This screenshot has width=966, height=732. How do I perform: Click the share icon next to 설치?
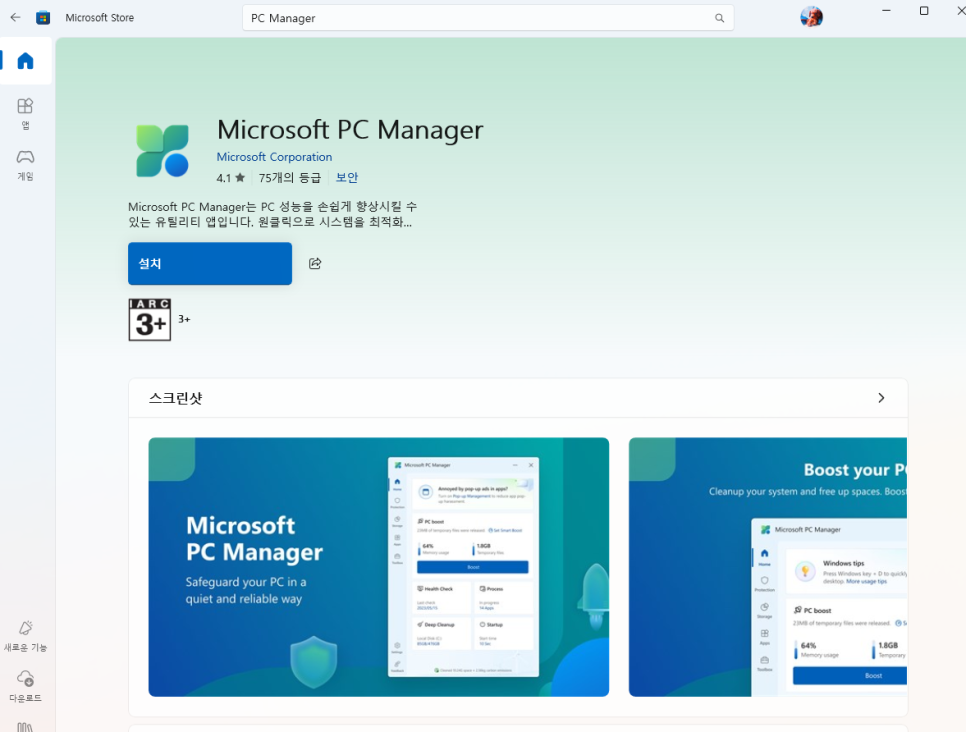[x=315, y=264]
